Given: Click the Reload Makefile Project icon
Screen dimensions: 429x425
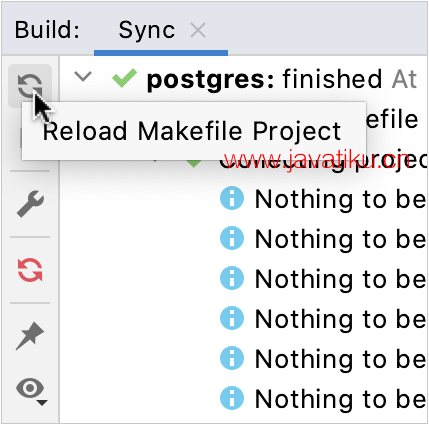Looking at the screenshot, I should [x=30, y=86].
